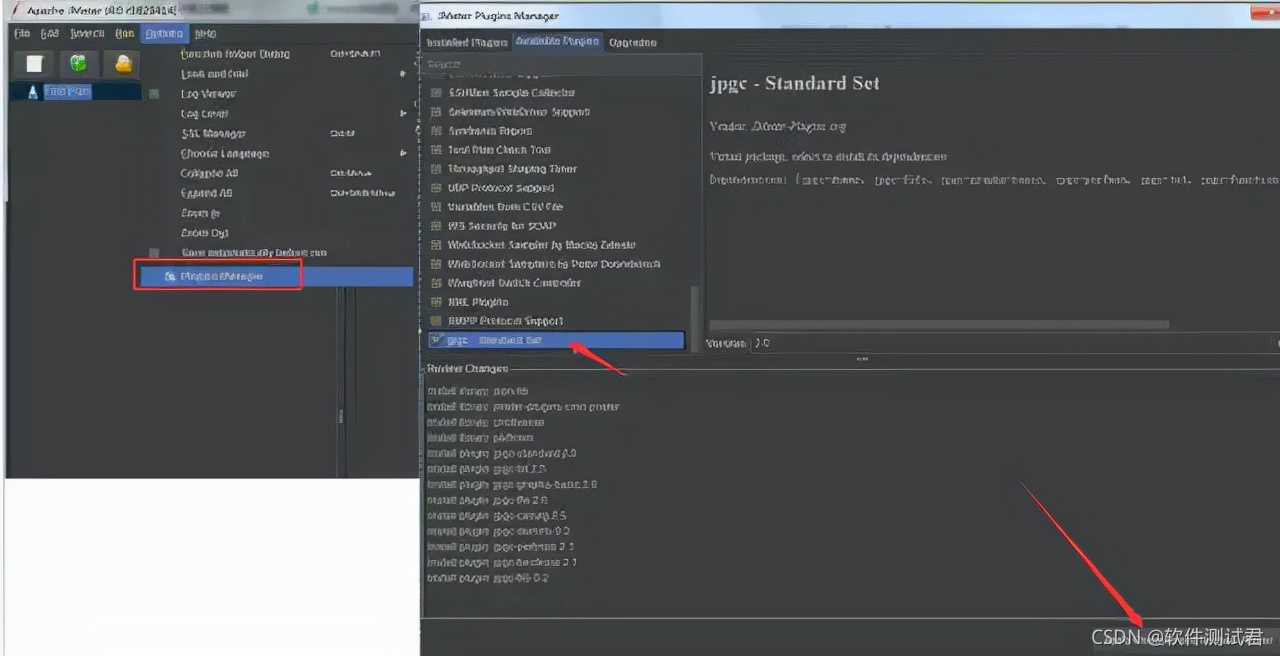The width and height of the screenshot is (1280, 656).
Task: Click the plugin description horizontal scrollbar
Action: click(938, 325)
